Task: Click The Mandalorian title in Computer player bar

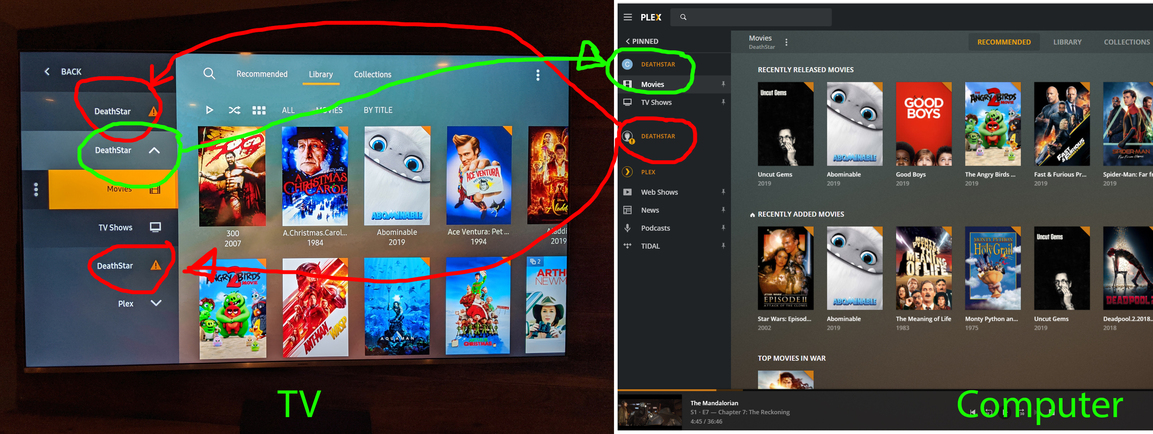Action: click(x=715, y=403)
